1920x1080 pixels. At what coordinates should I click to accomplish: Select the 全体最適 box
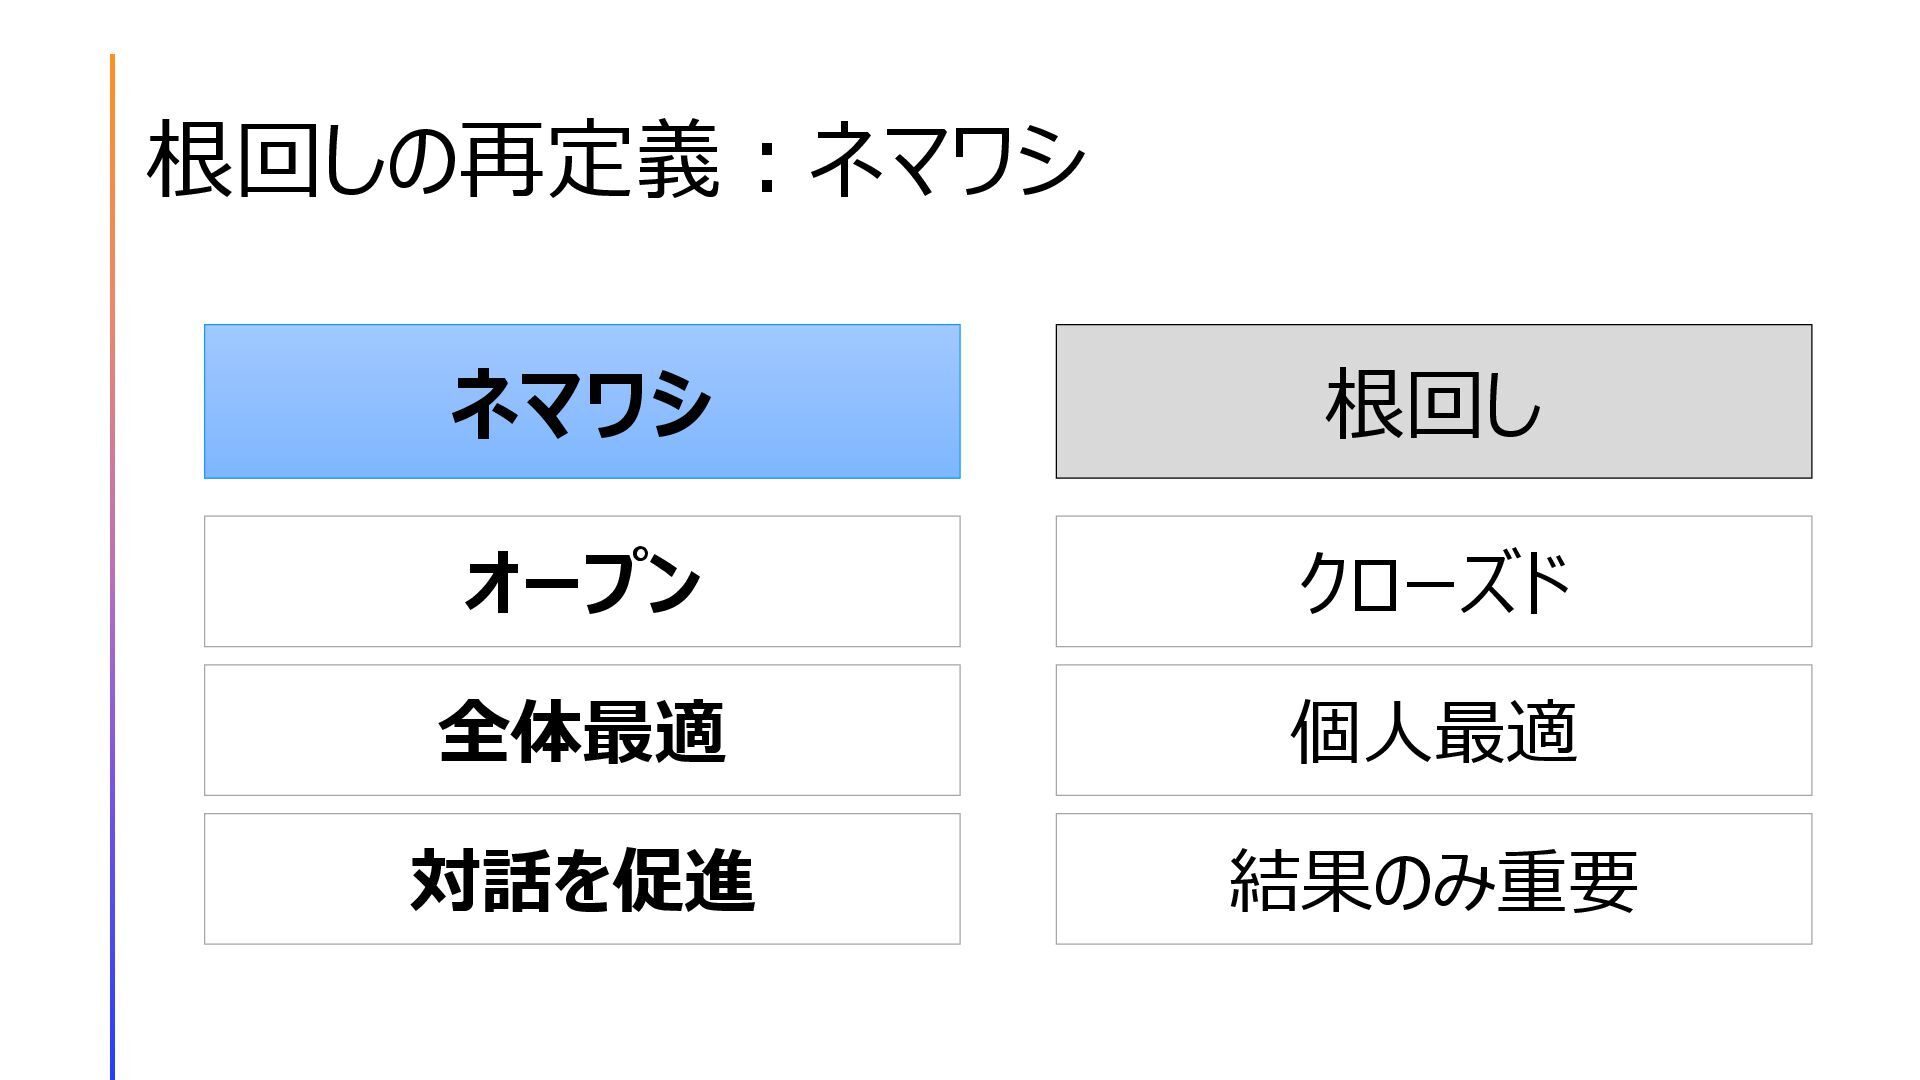(582, 730)
